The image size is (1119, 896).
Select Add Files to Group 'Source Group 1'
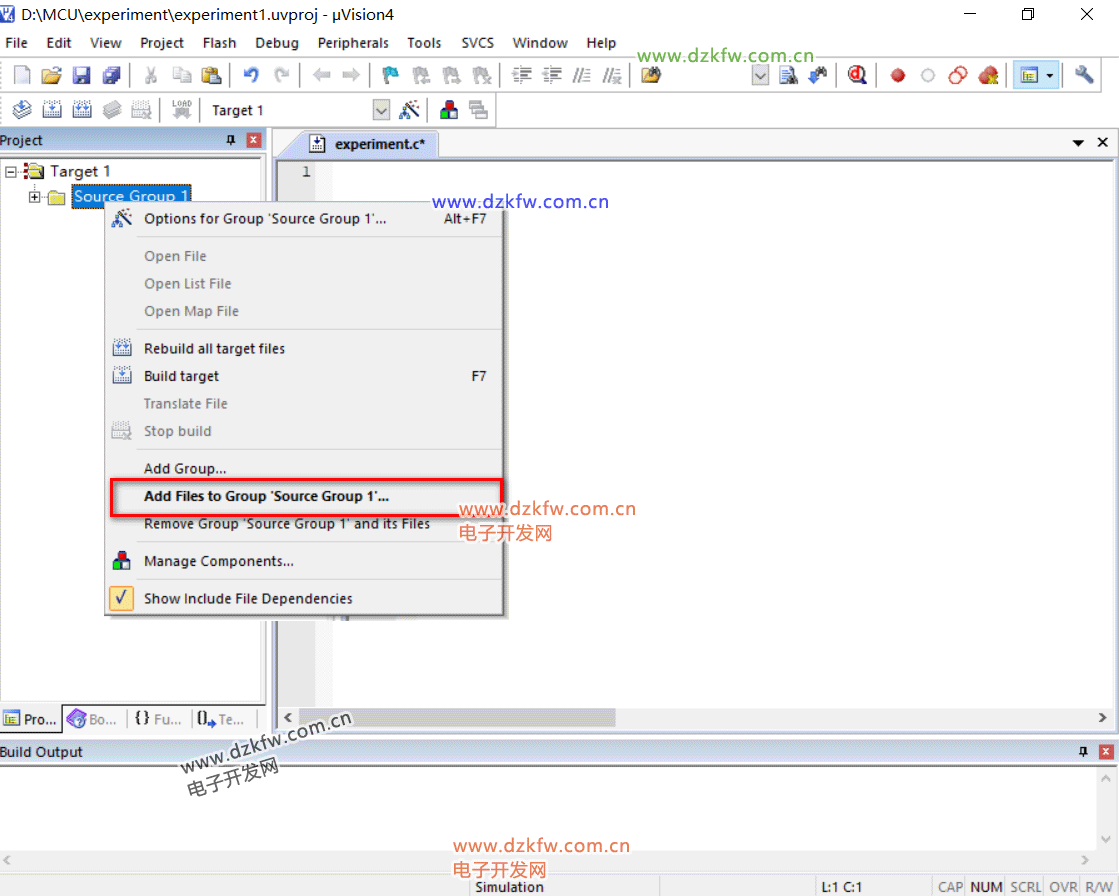[x=266, y=496]
